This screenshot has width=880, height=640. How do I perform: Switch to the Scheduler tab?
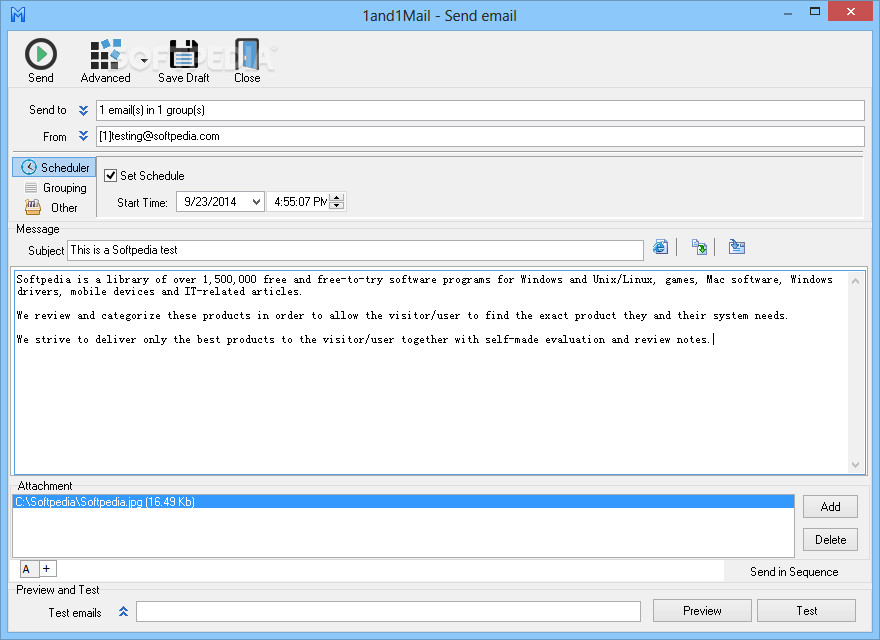tap(54, 167)
